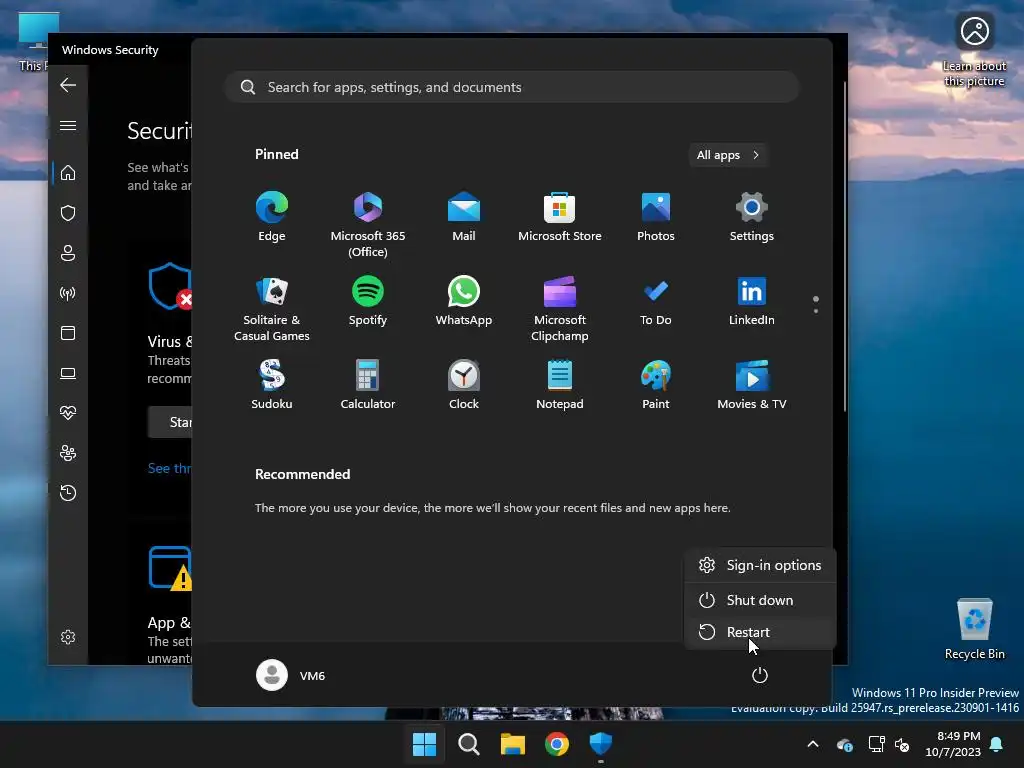
Task: Show hidden system tray icons chevron
Action: pos(813,744)
